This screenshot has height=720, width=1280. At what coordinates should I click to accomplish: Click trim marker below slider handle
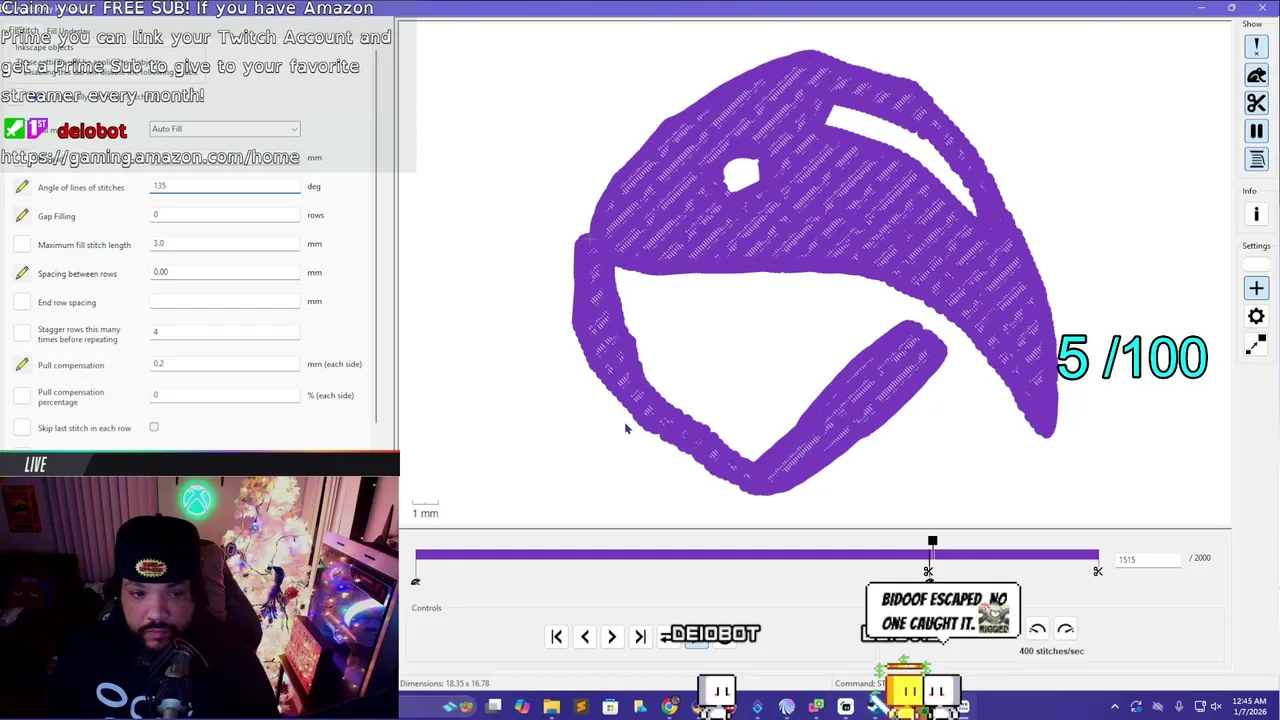tap(928, 571)
